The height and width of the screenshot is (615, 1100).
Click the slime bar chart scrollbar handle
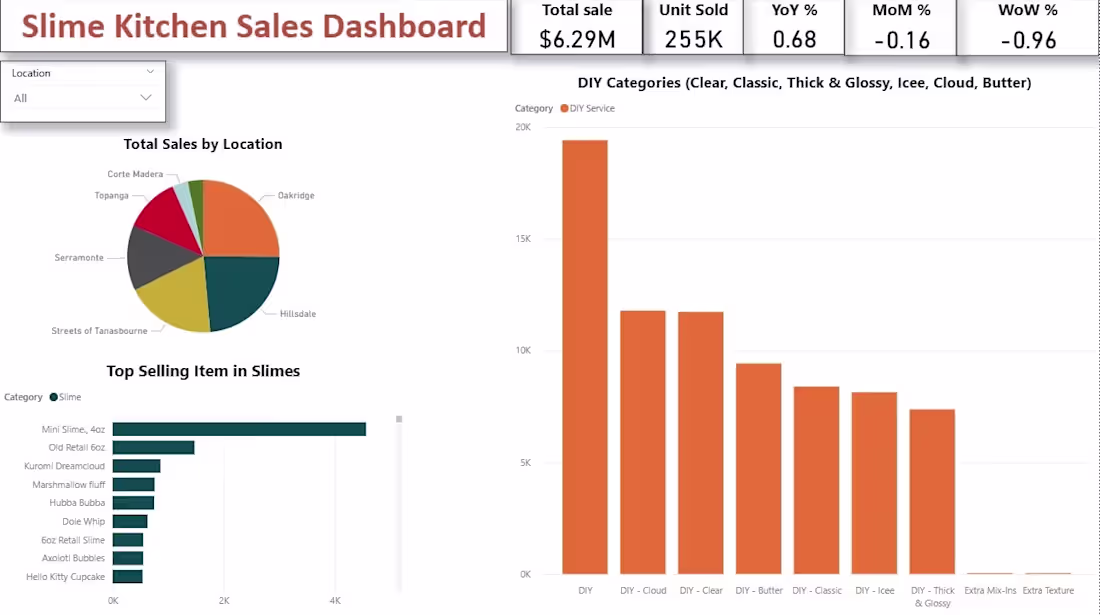click(x=399, y=419)
